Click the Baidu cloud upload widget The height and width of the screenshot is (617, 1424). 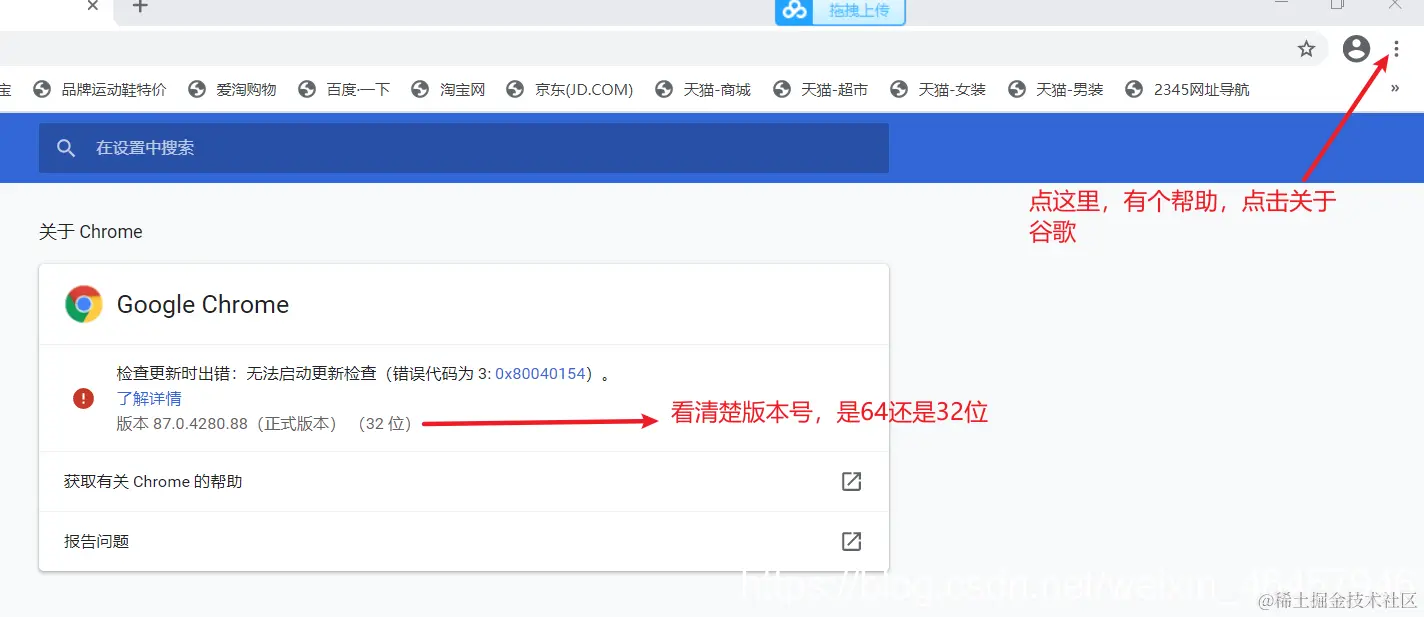[840, 11]
